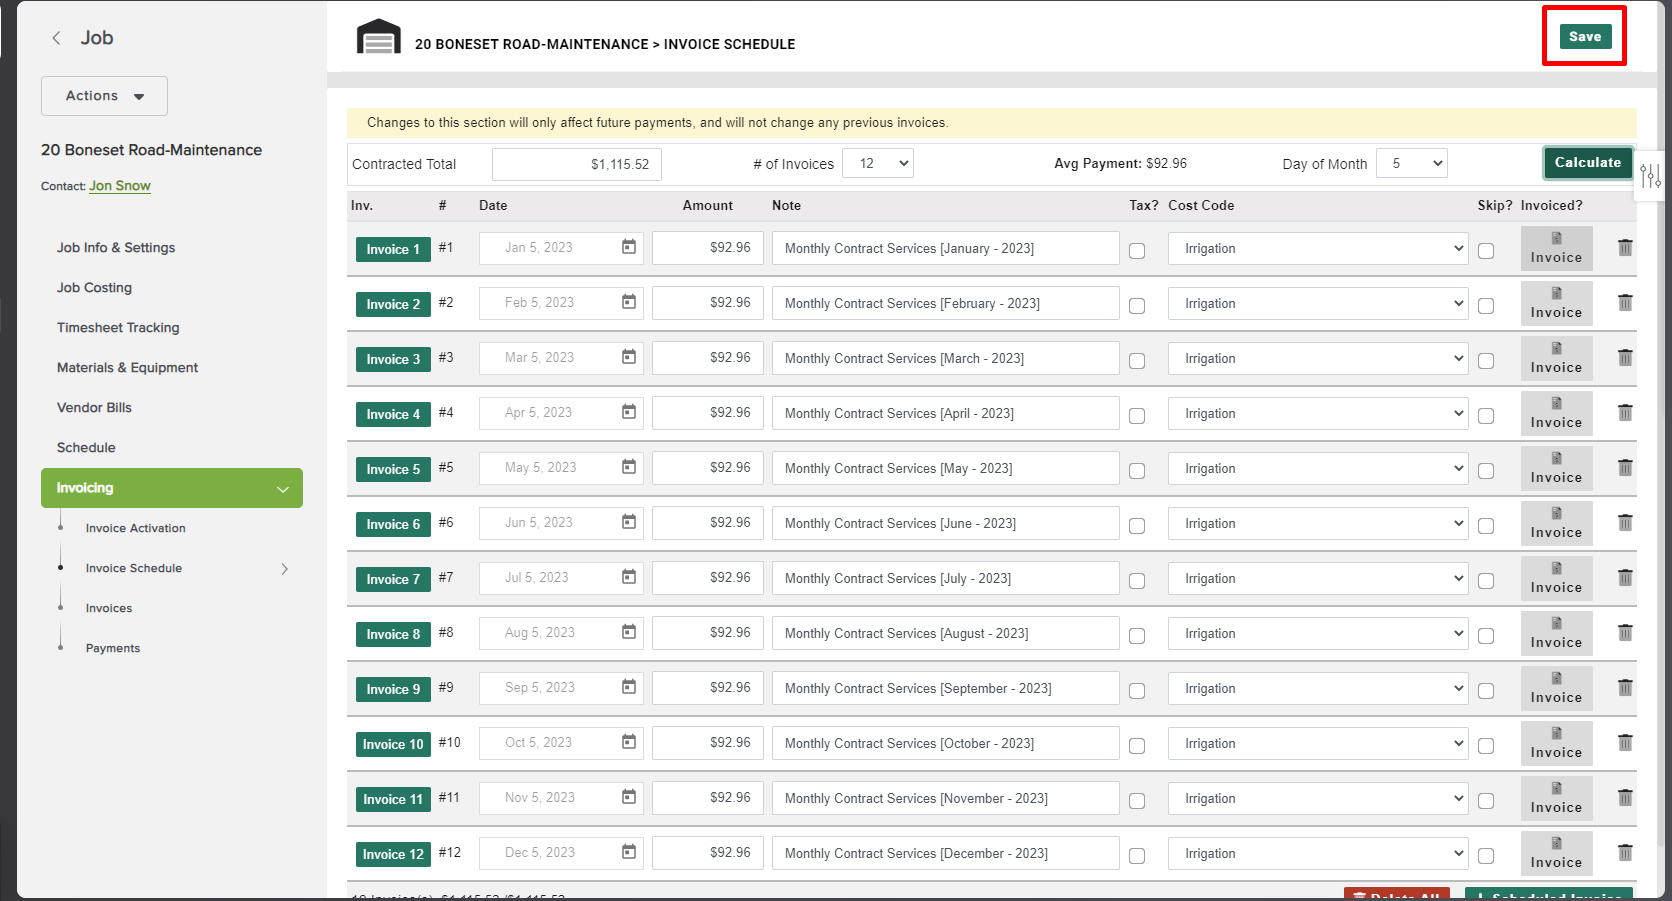
Task: Enable Tax checkbox for December invoice
Action: tap(1137, 856)
